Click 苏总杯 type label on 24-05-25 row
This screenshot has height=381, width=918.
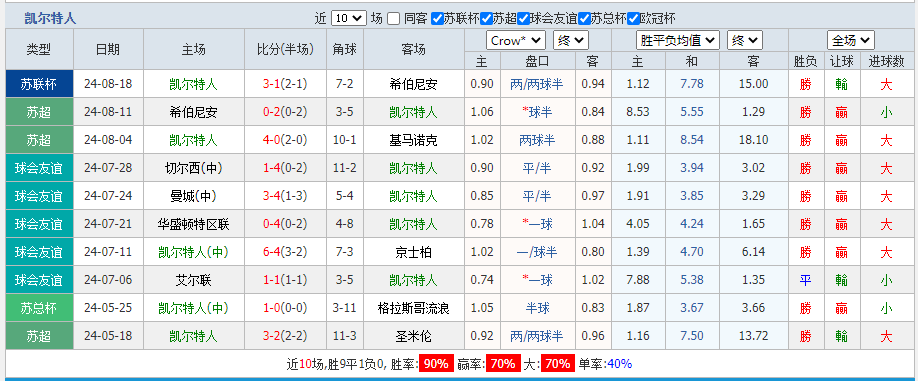click(39, 308)
